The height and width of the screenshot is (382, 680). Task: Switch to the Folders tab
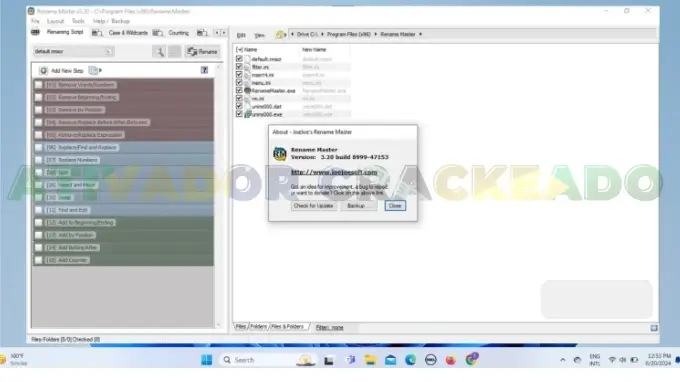point(258,326)
